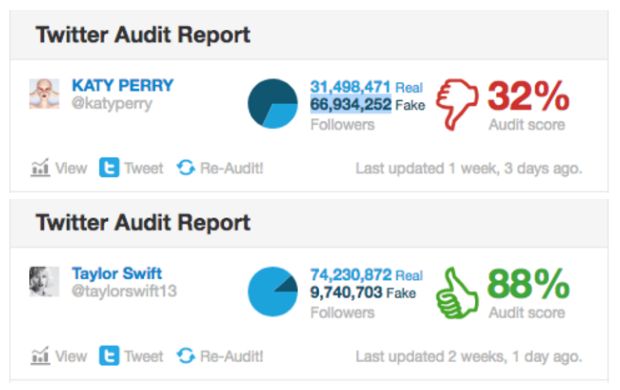Image resolution: width=620 pixels, height=390 pixels.
Task: Click the @taylorswift13 handle
Action: click(x=124, y=292)
